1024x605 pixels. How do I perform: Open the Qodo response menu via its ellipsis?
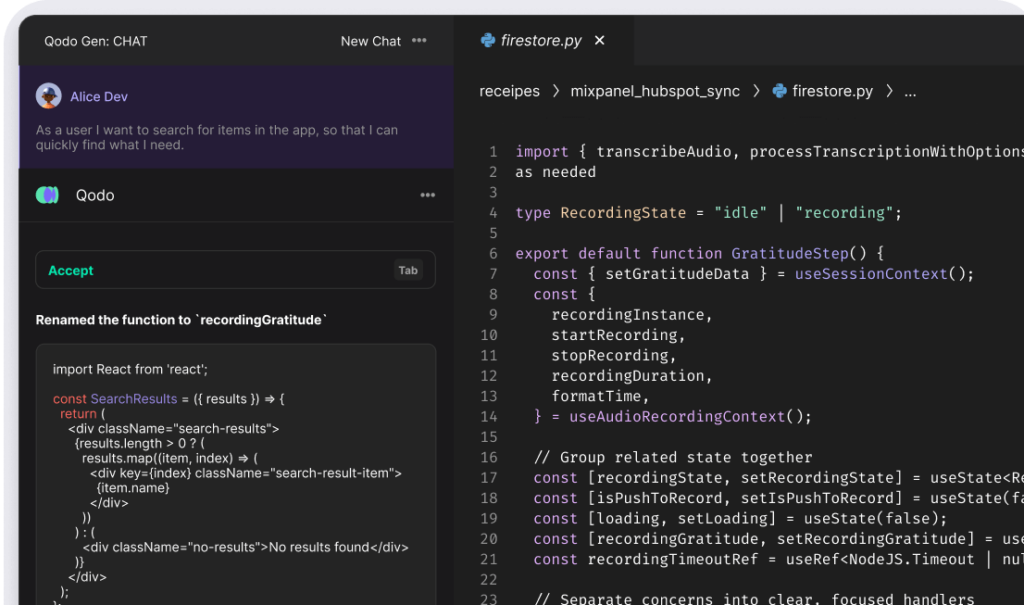tap(427, 195)
